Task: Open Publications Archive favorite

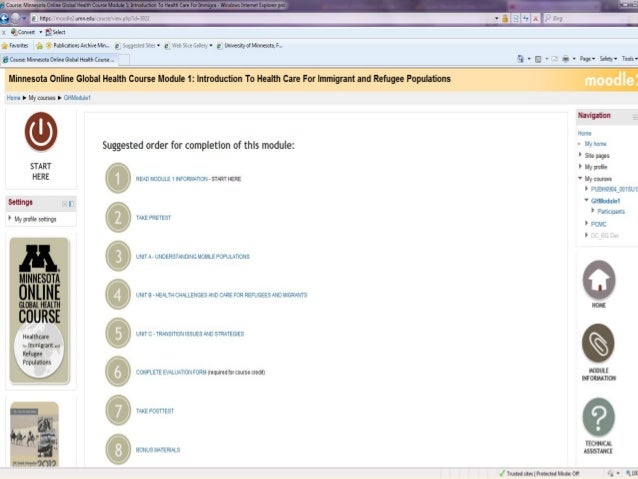Action: [77, 46]
